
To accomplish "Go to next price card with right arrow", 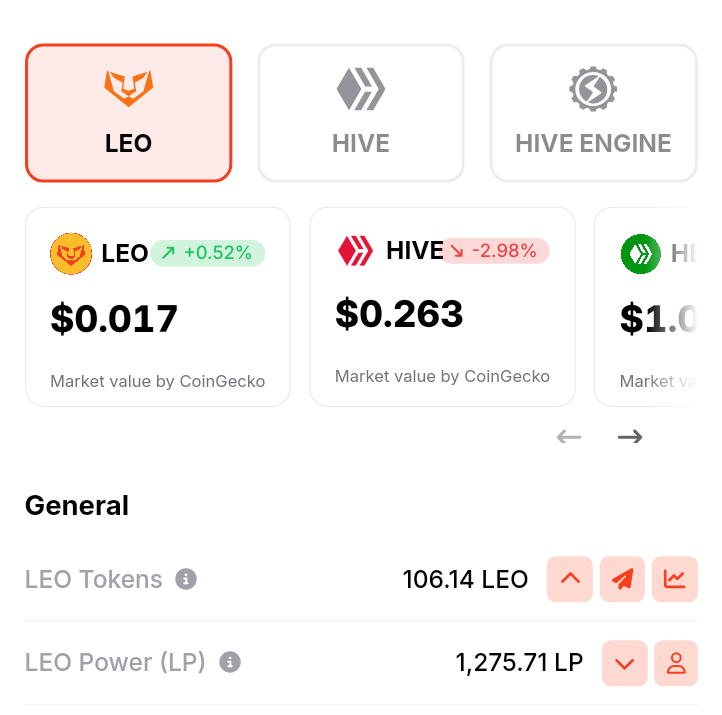I will (x=630, y=436).
